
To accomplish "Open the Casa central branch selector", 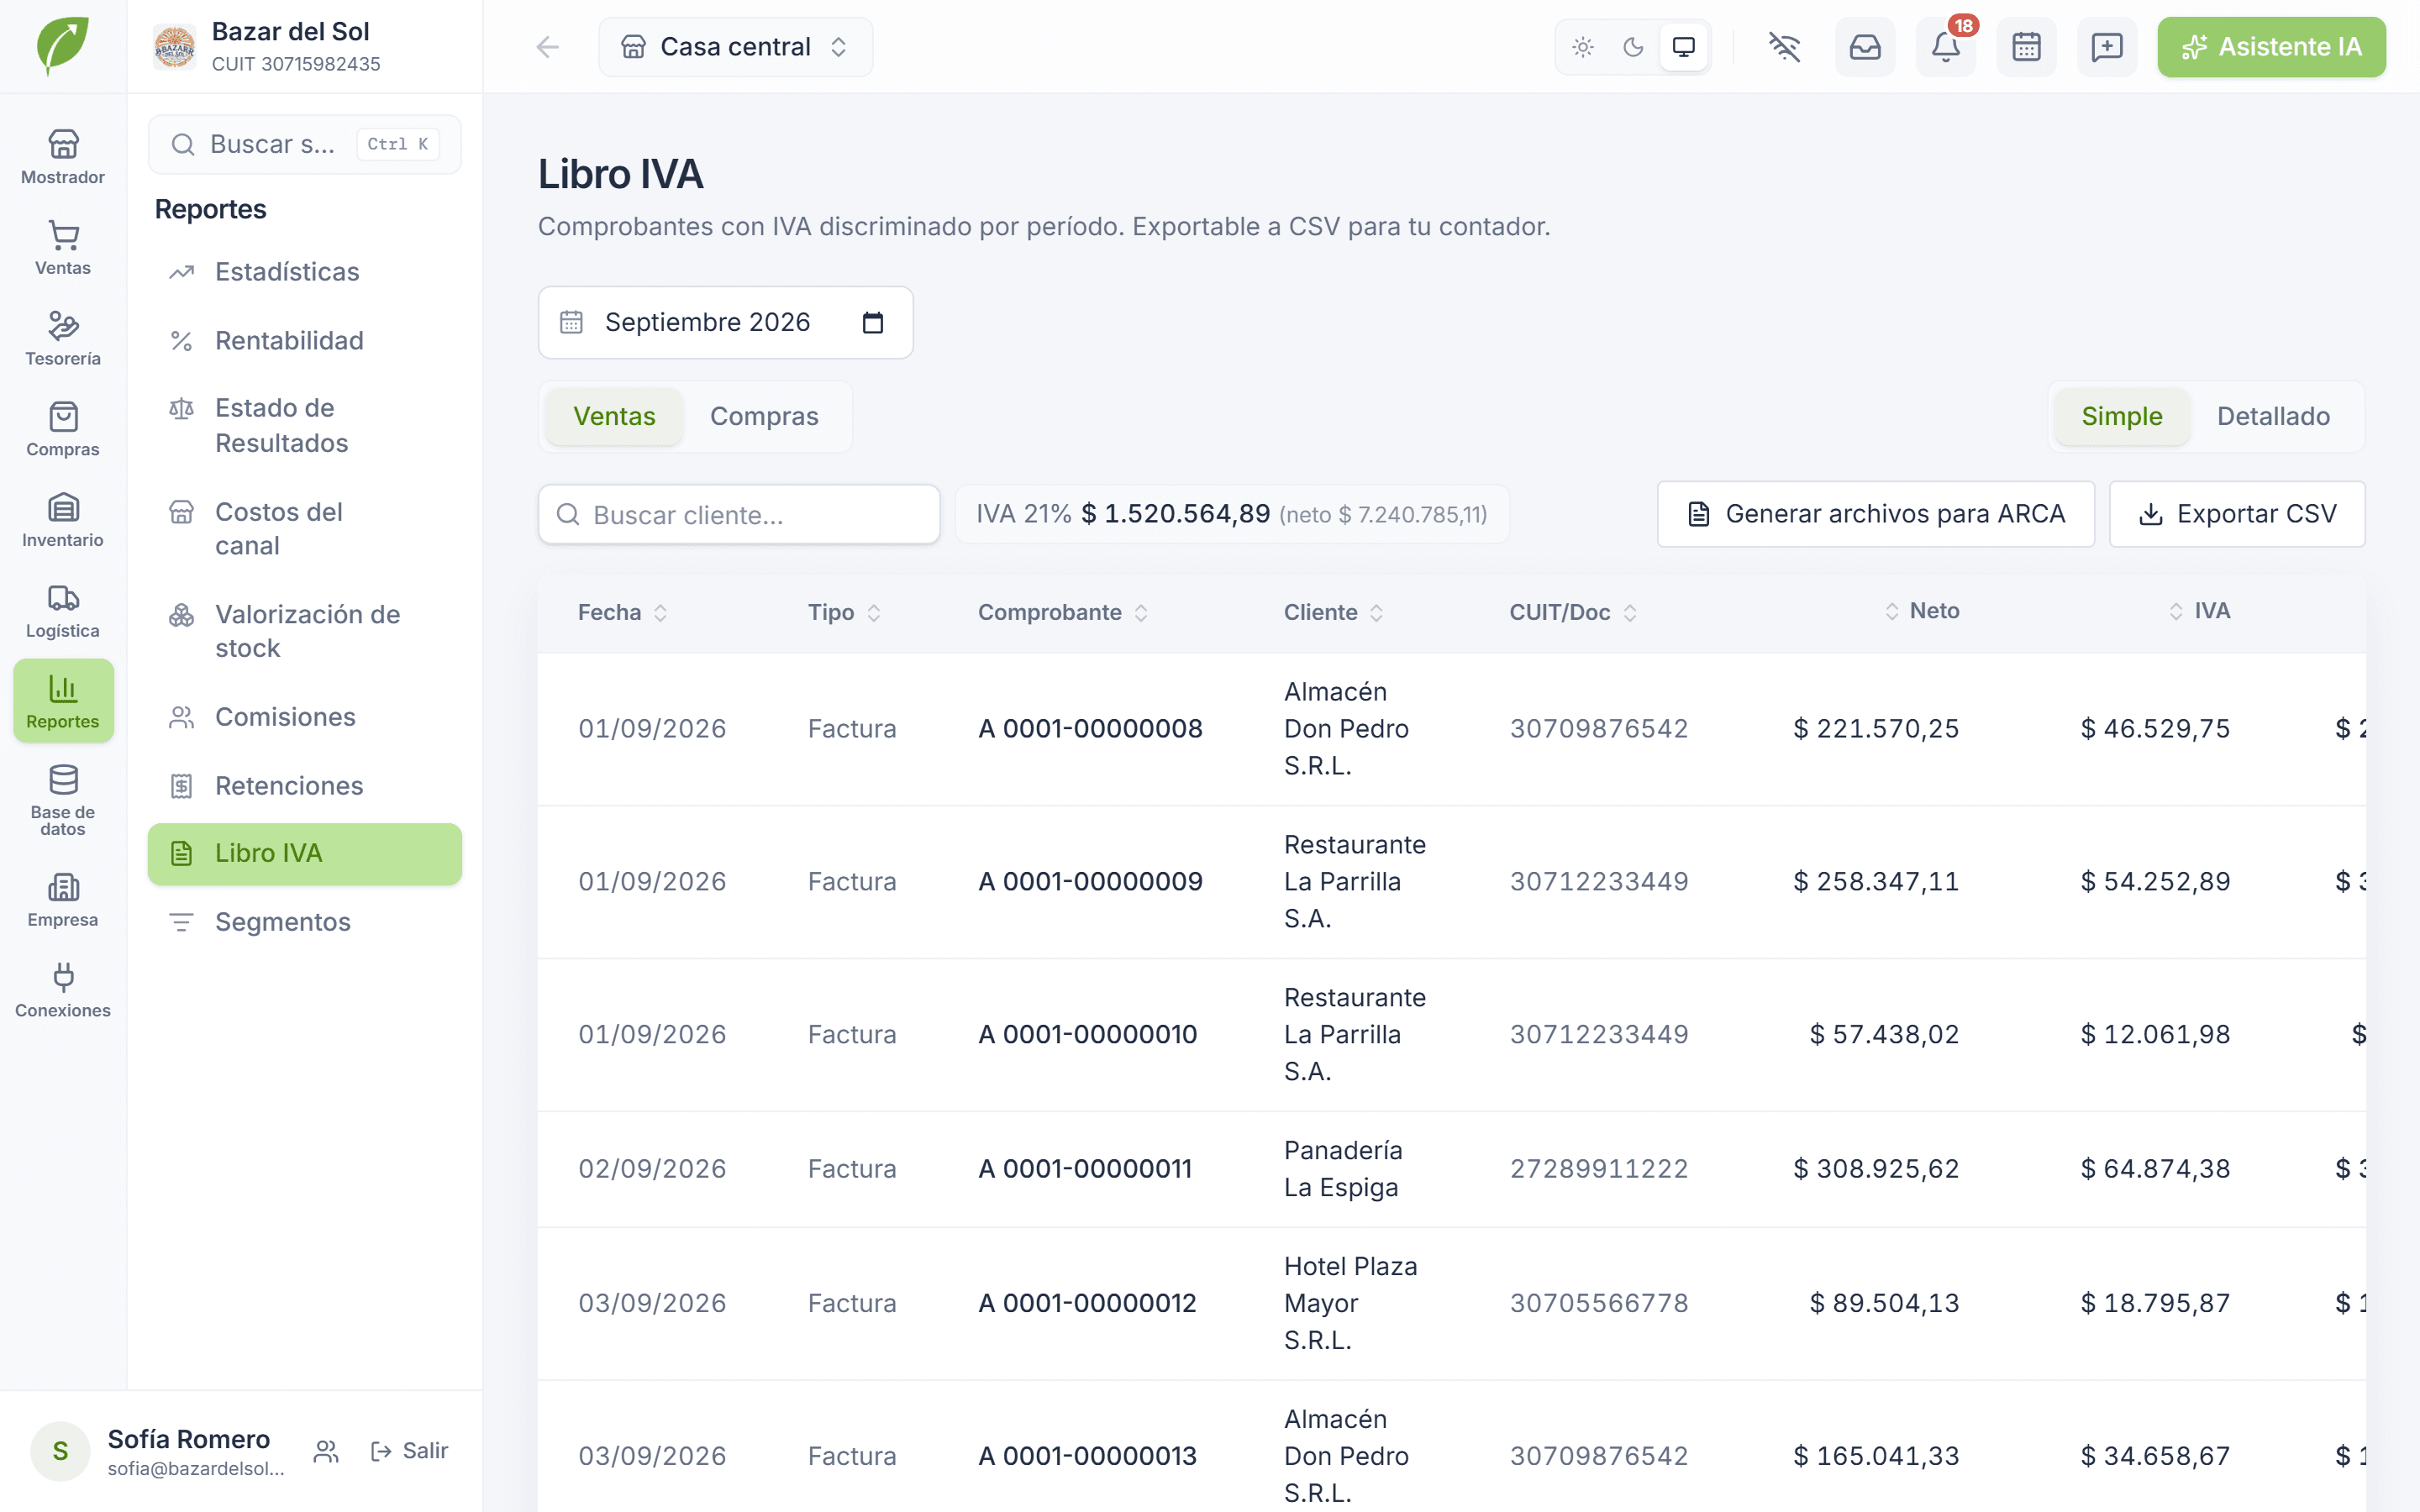I will coord(735,47).
